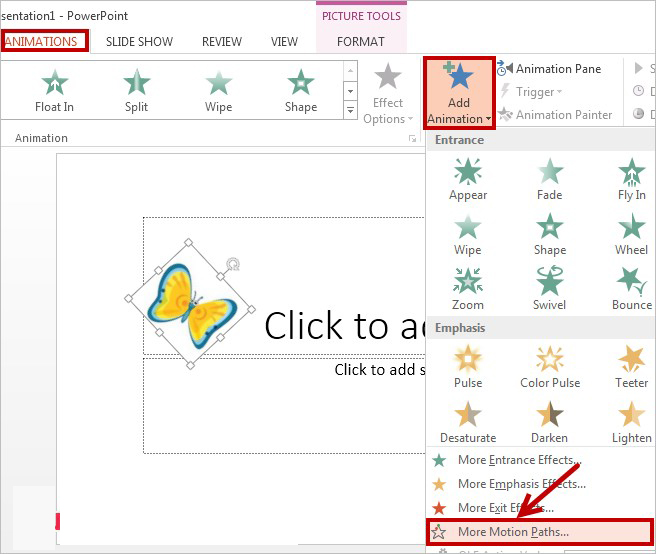
Task: Switch to the SLIDE SHOW tab
Action: click(139, 41)
